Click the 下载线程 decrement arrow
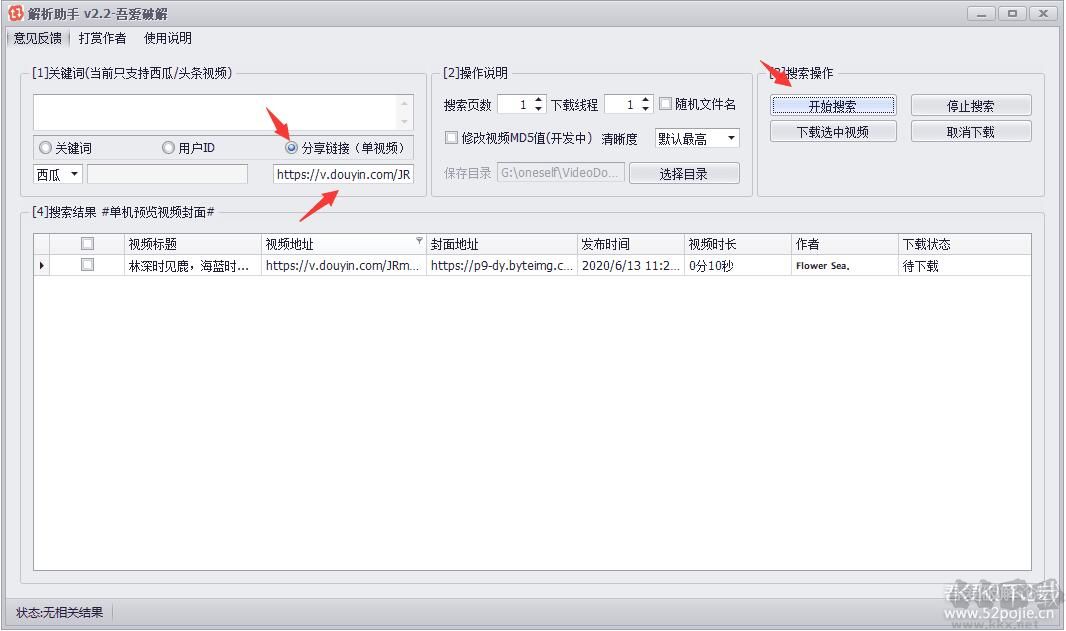The image size is (1066, 631). pyautogui.click(x=645, y=108)
